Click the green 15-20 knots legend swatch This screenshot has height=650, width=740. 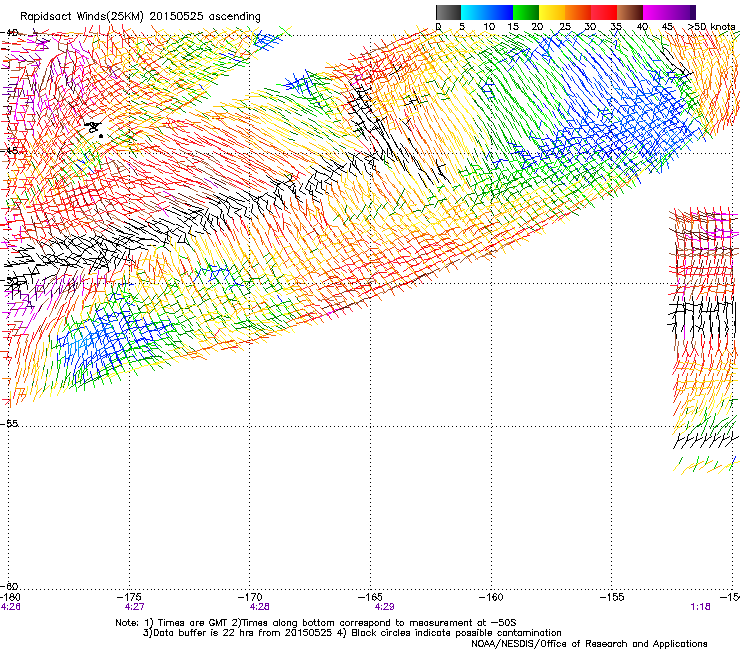[526, 12]
